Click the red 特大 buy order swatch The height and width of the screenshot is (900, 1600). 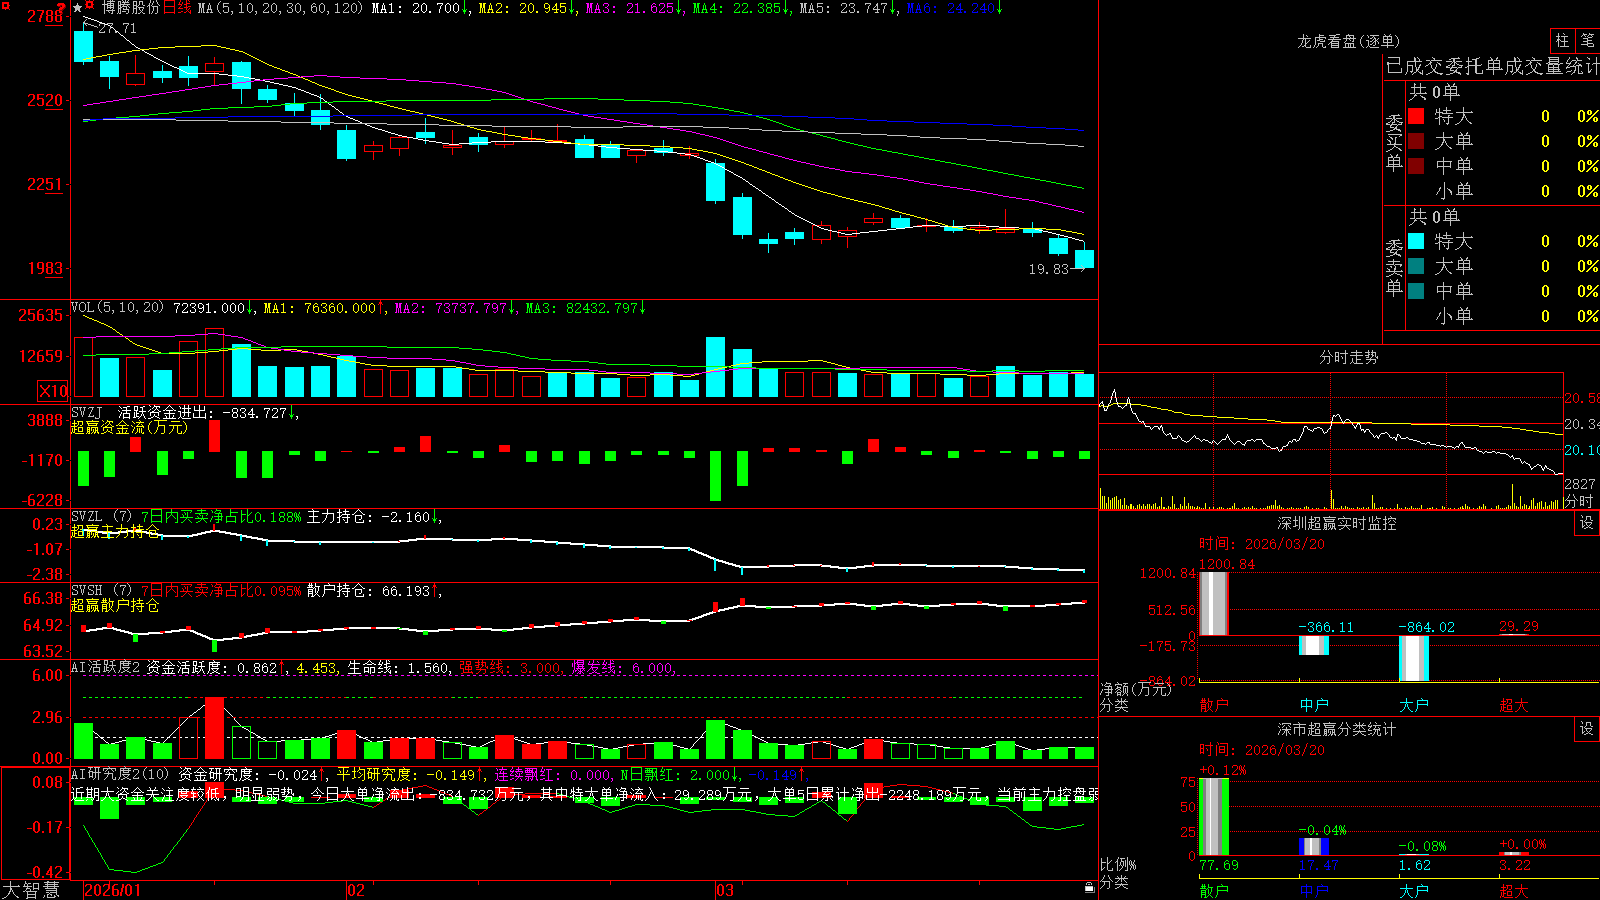coord(1416,116)
